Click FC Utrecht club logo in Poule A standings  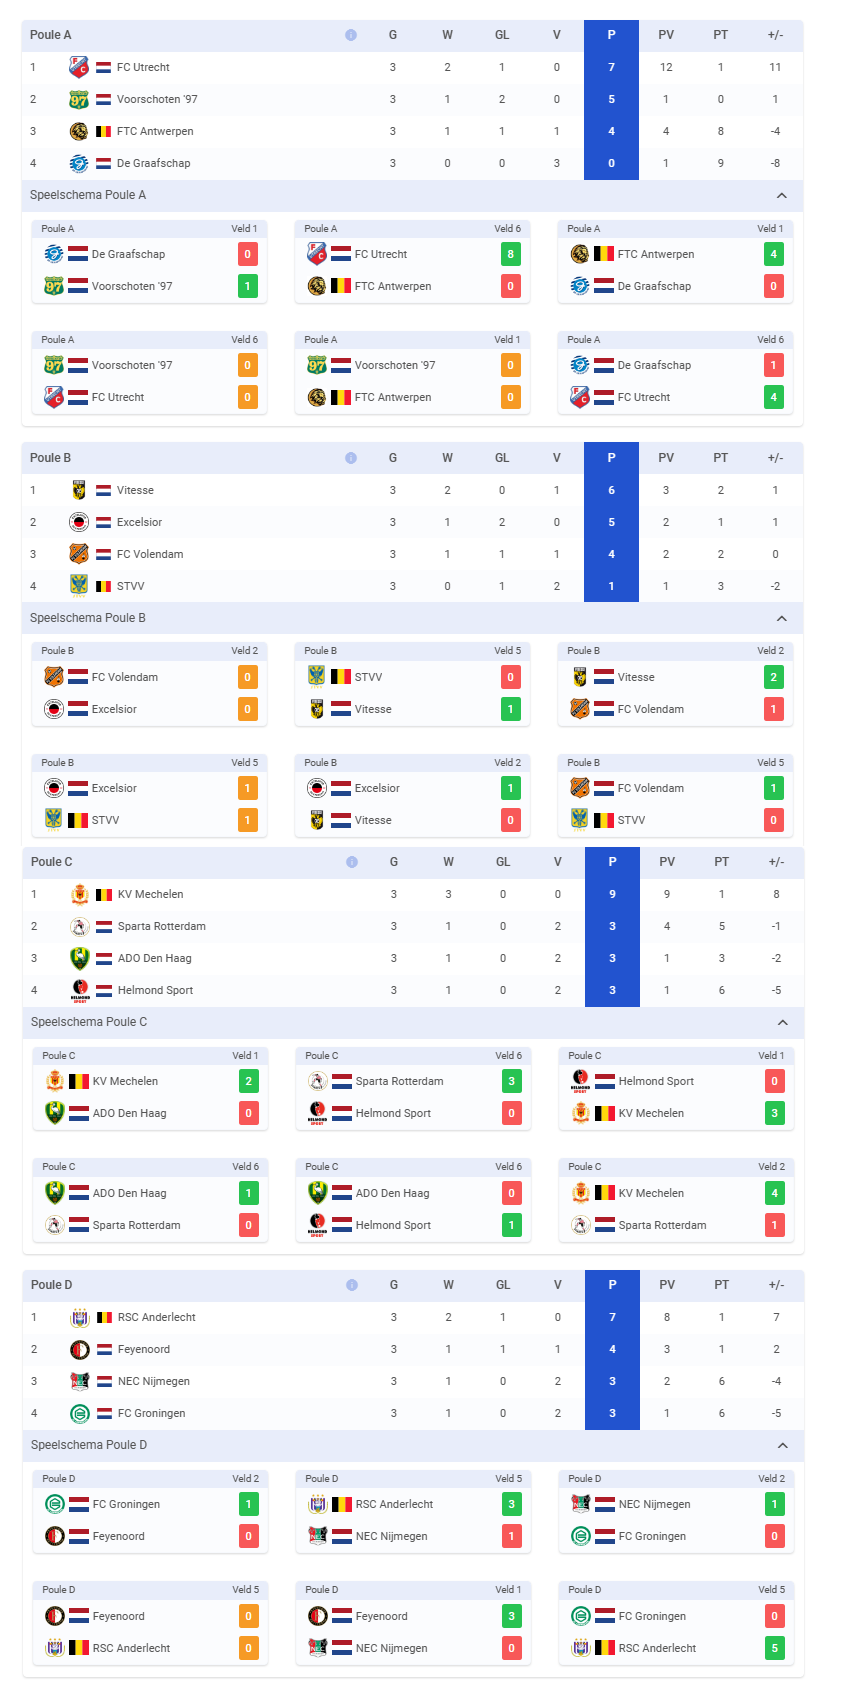tap(79, 67)
